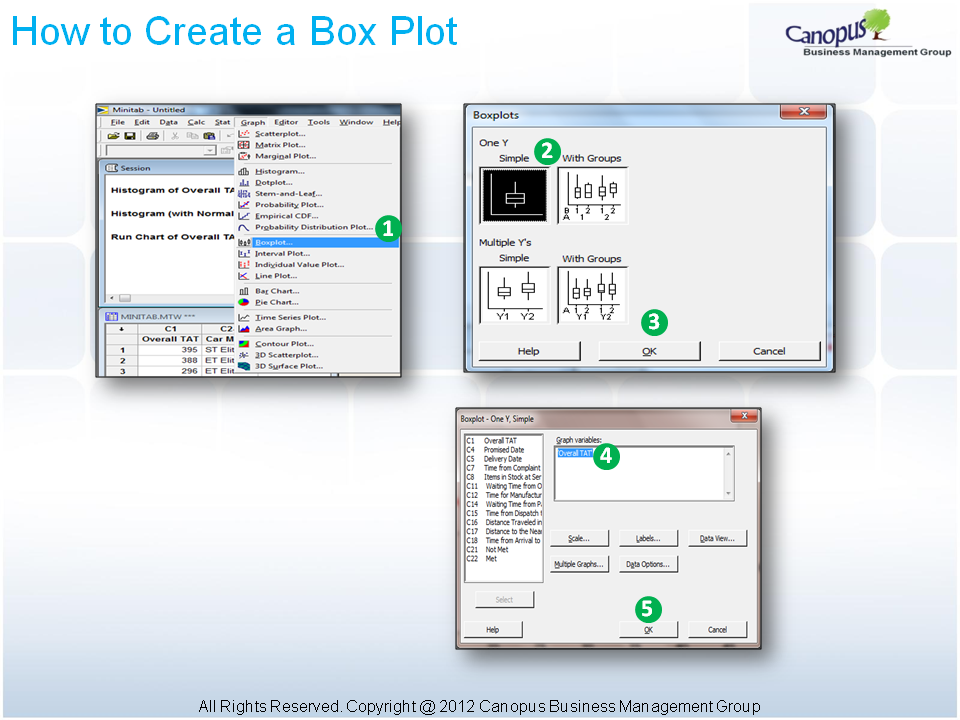Click the Line Plot icon in Graph menu
This screenshot has width=960, height=720.
pos(244,276)
